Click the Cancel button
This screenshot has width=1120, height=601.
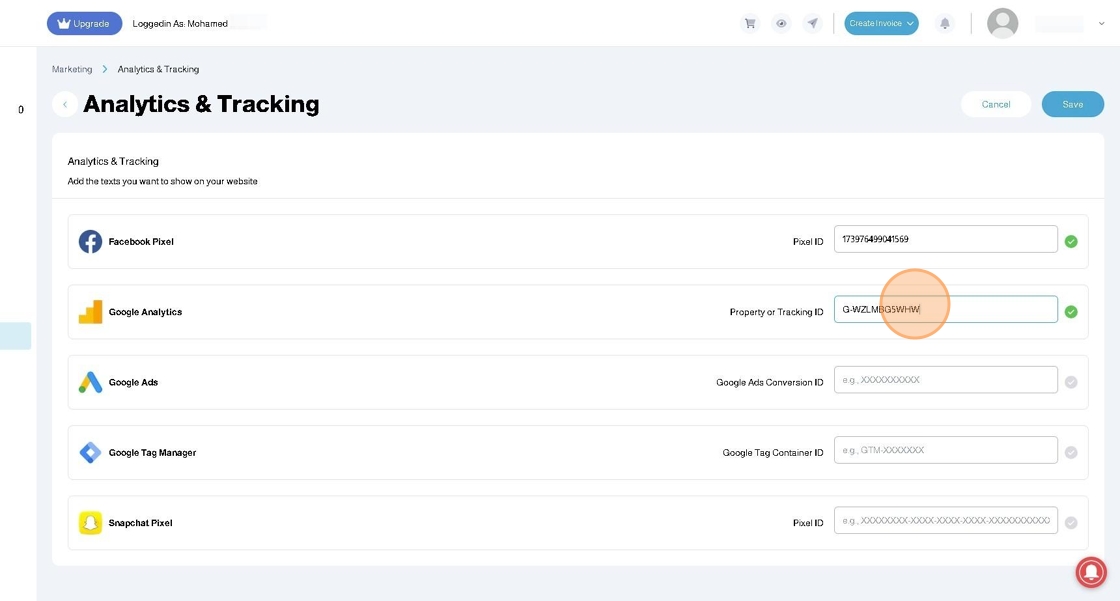[x=996, y=104]
